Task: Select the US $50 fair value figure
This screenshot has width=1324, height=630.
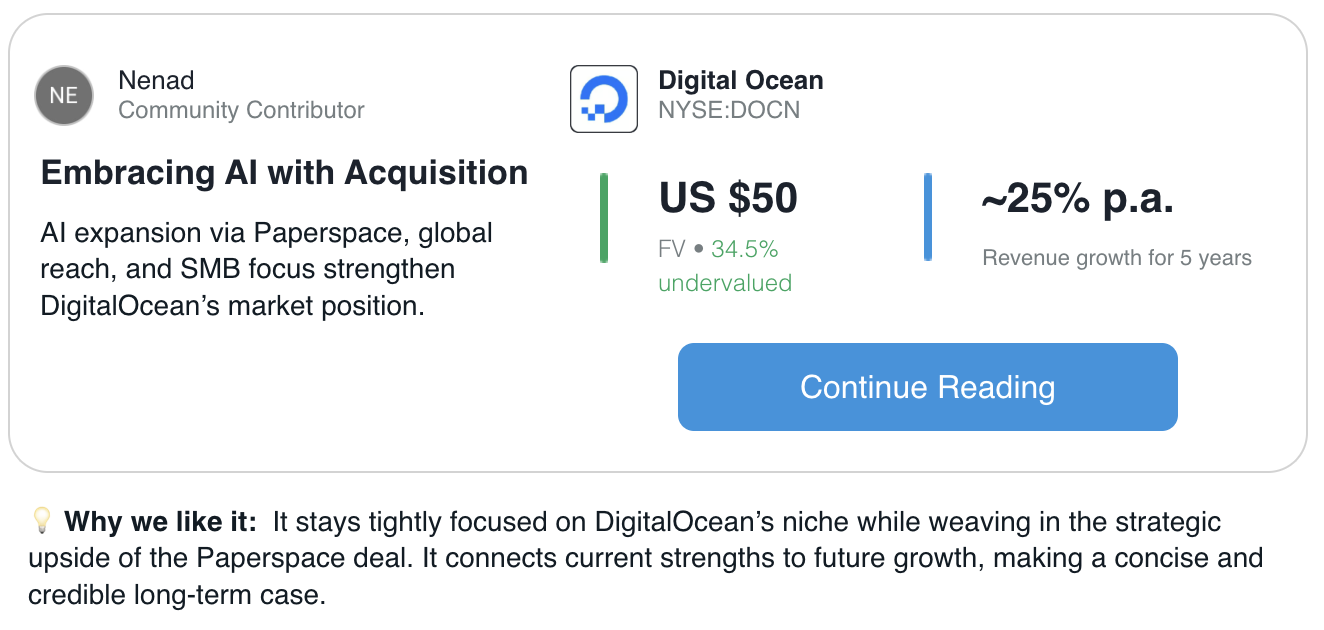Action: [x=728, y=199]
